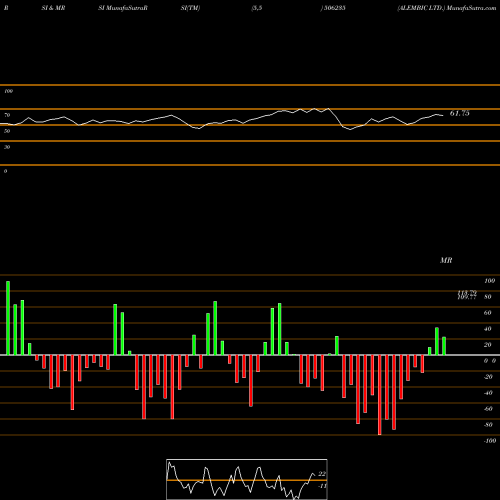Click the RSI axis label '70'
Image resolution: width=500 pixels, height=500 pixels.
[7, 115]
